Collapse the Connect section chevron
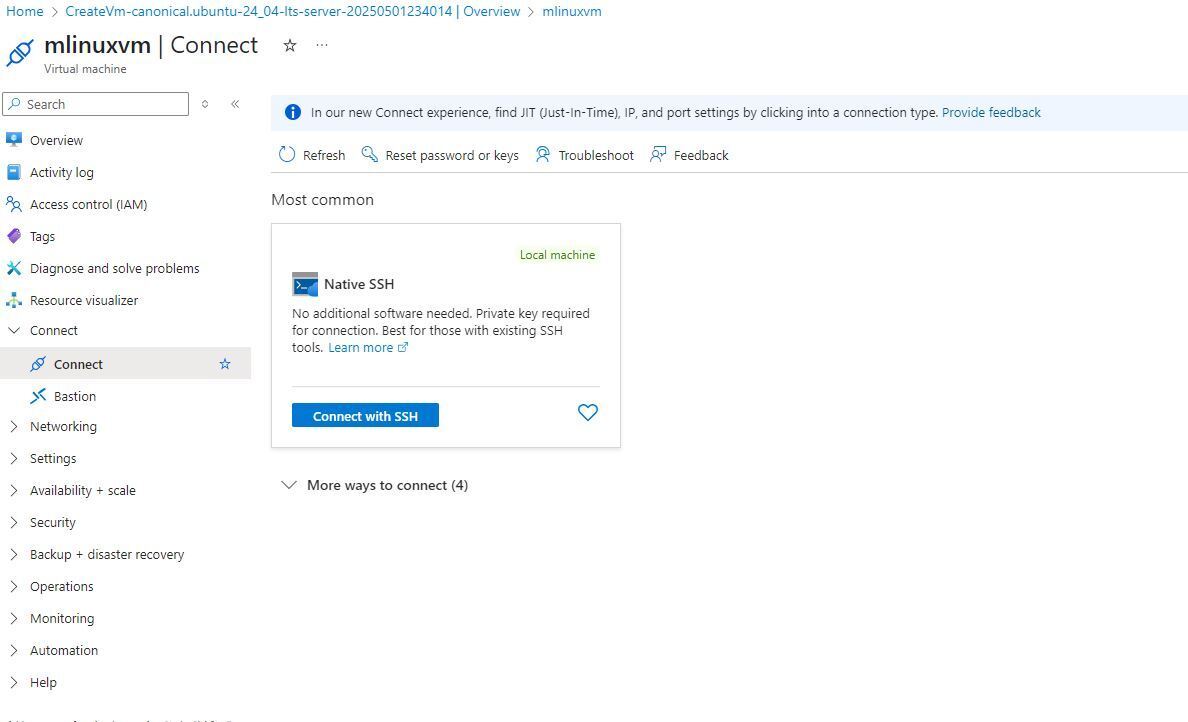 14,330
